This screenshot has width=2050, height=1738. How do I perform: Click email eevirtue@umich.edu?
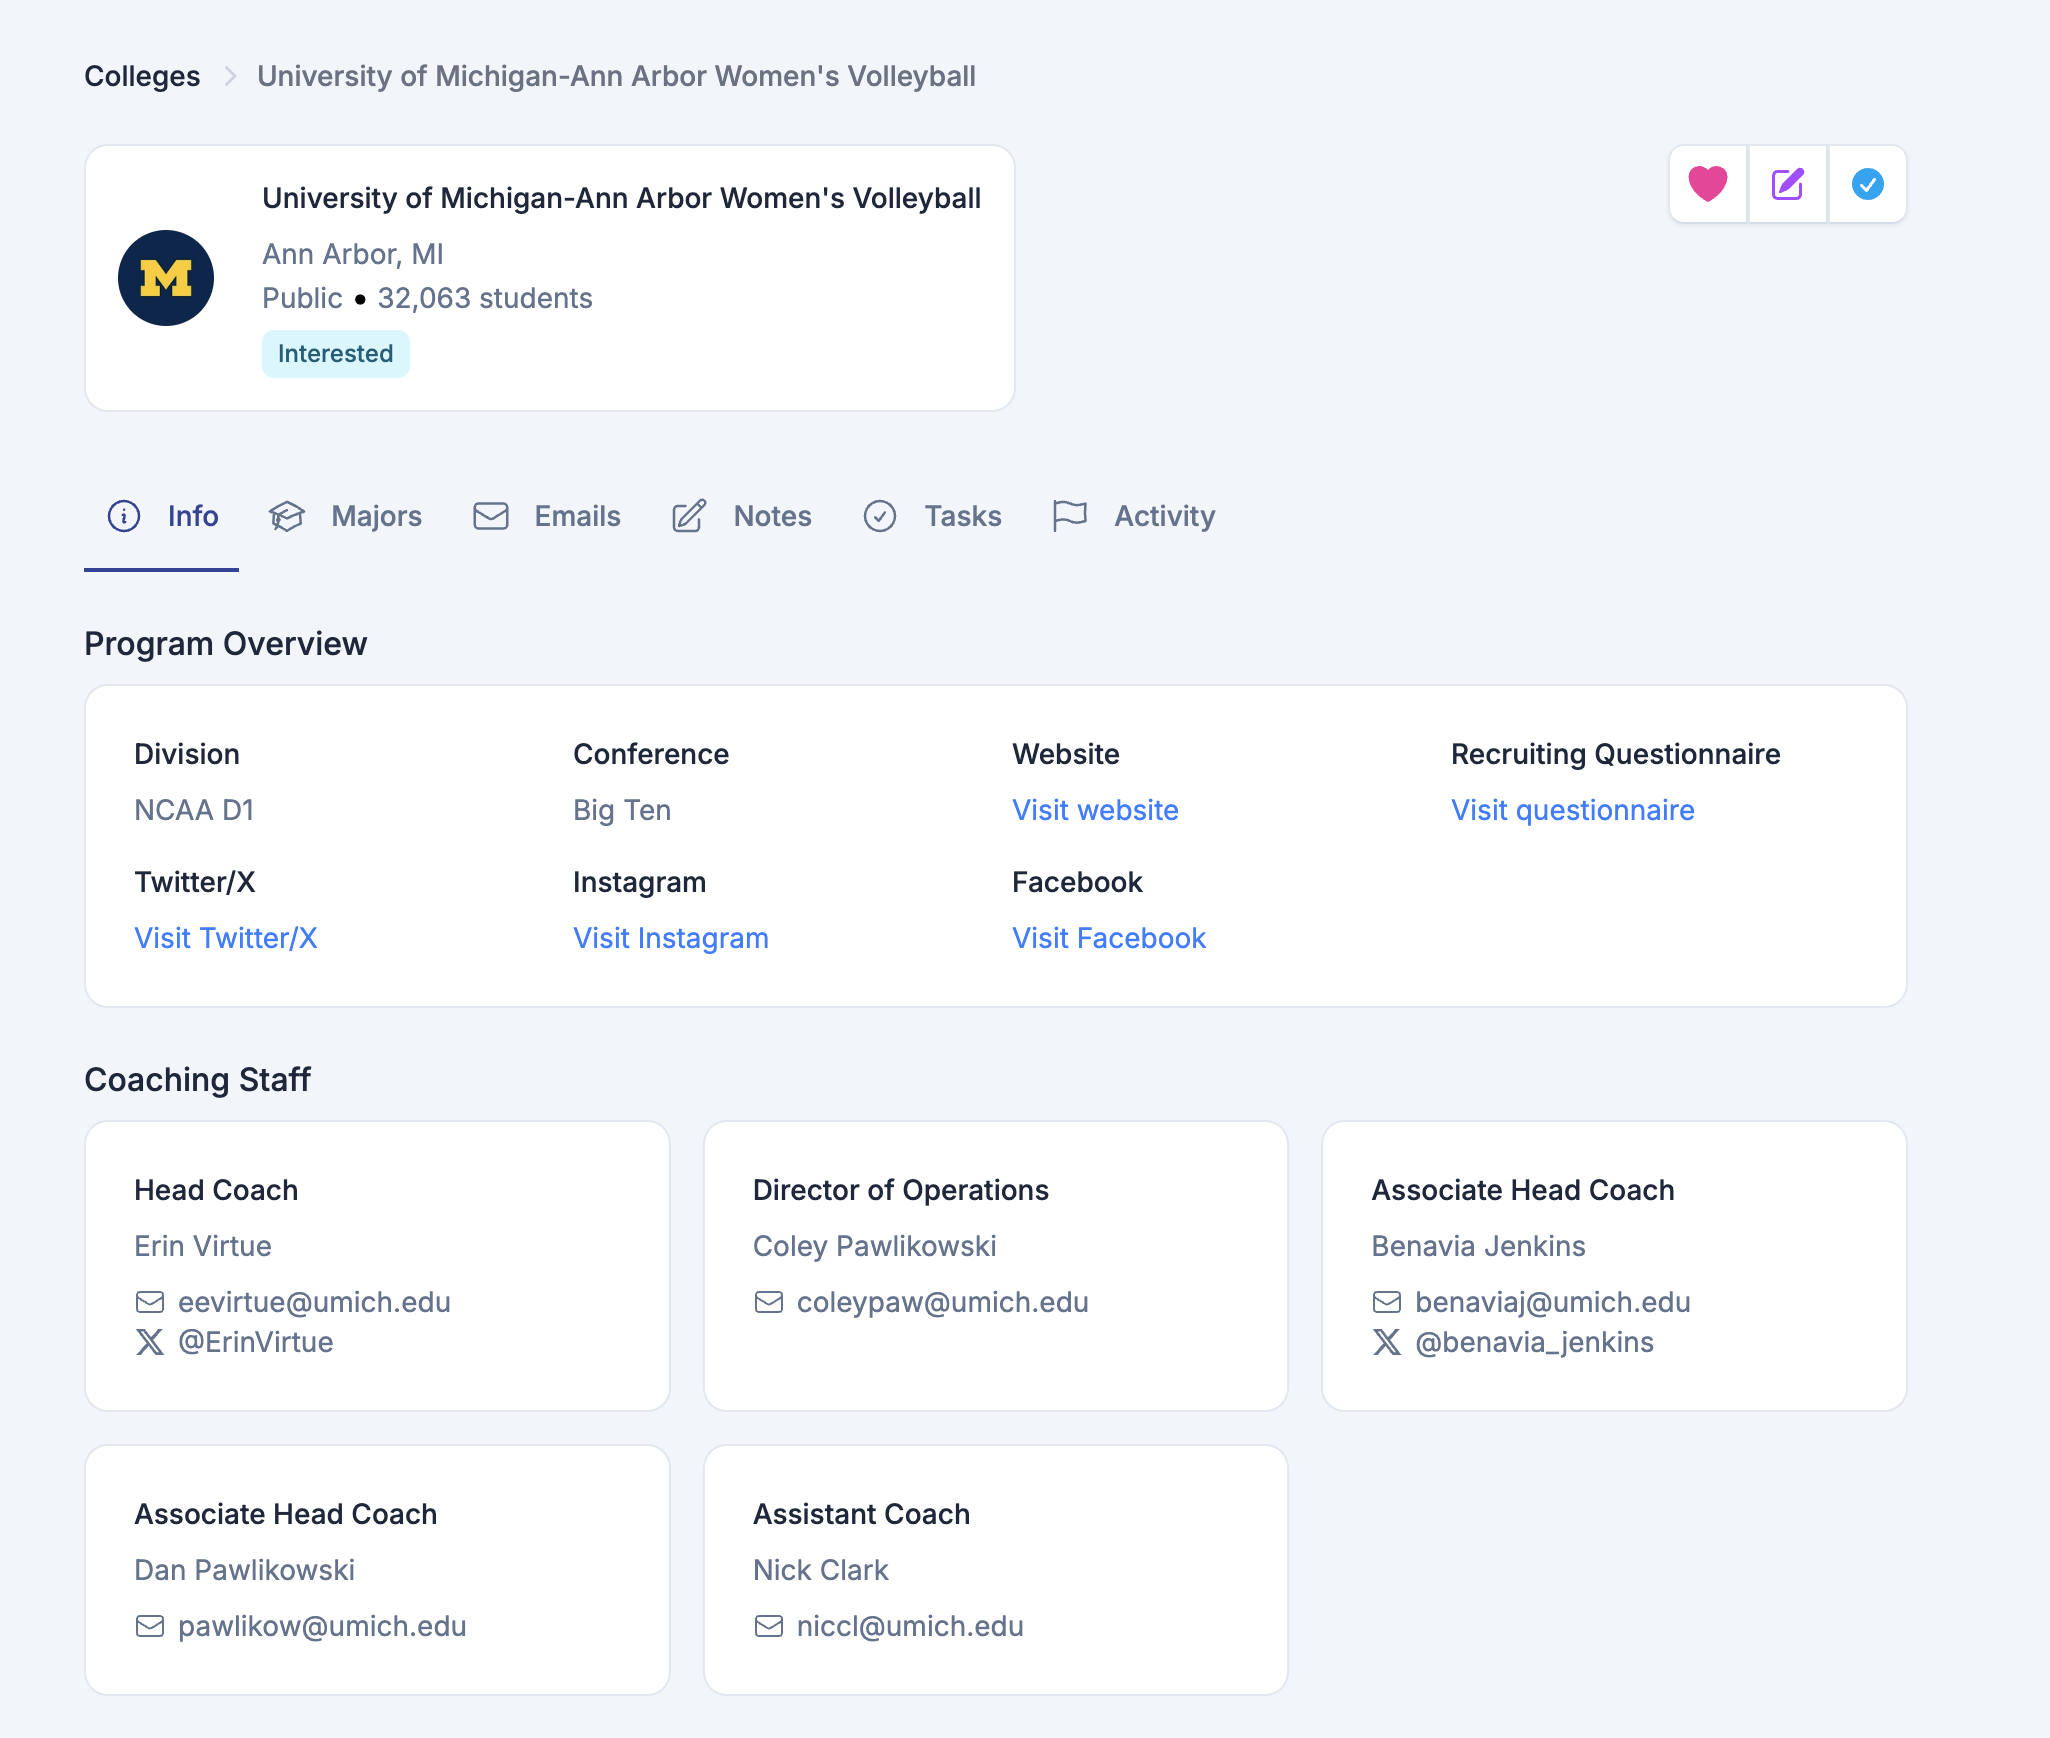point(314,1302)
